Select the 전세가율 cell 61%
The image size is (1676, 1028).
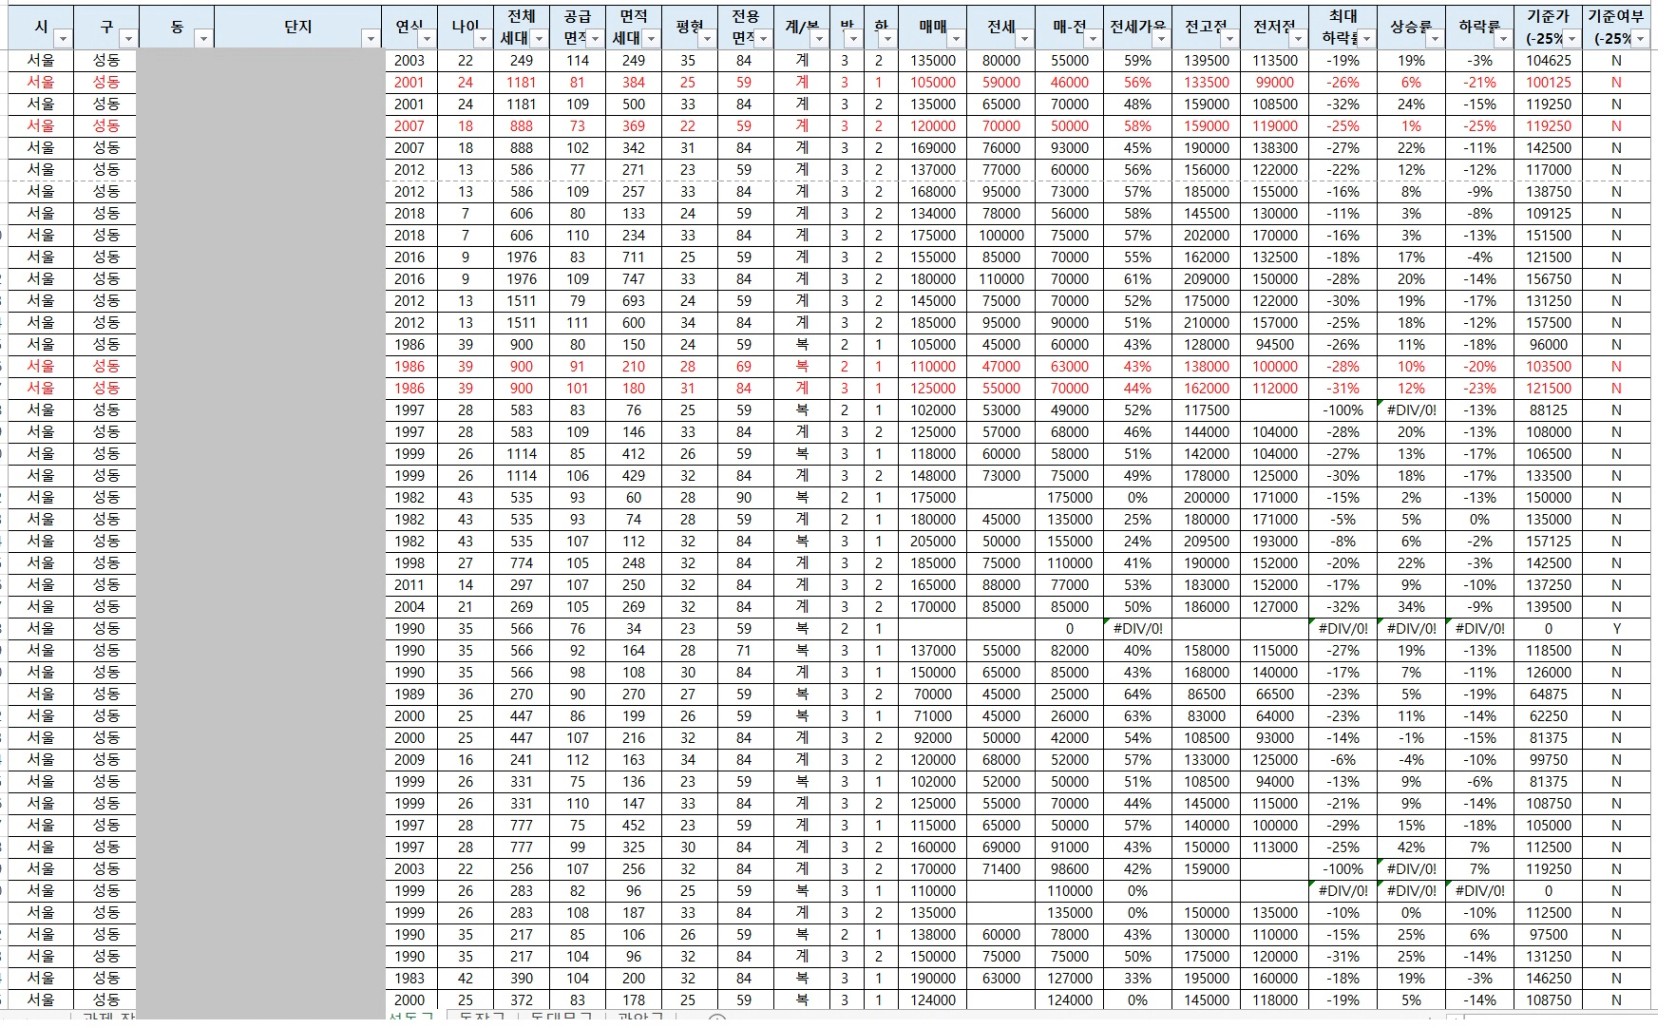[x=1137, y=279]
